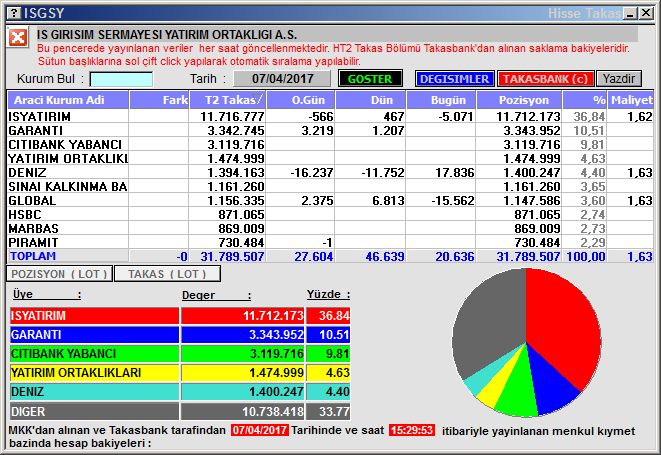Sort by Bugün column header
This screenshot has width=661, height=455.
click(x=441, y=100)
